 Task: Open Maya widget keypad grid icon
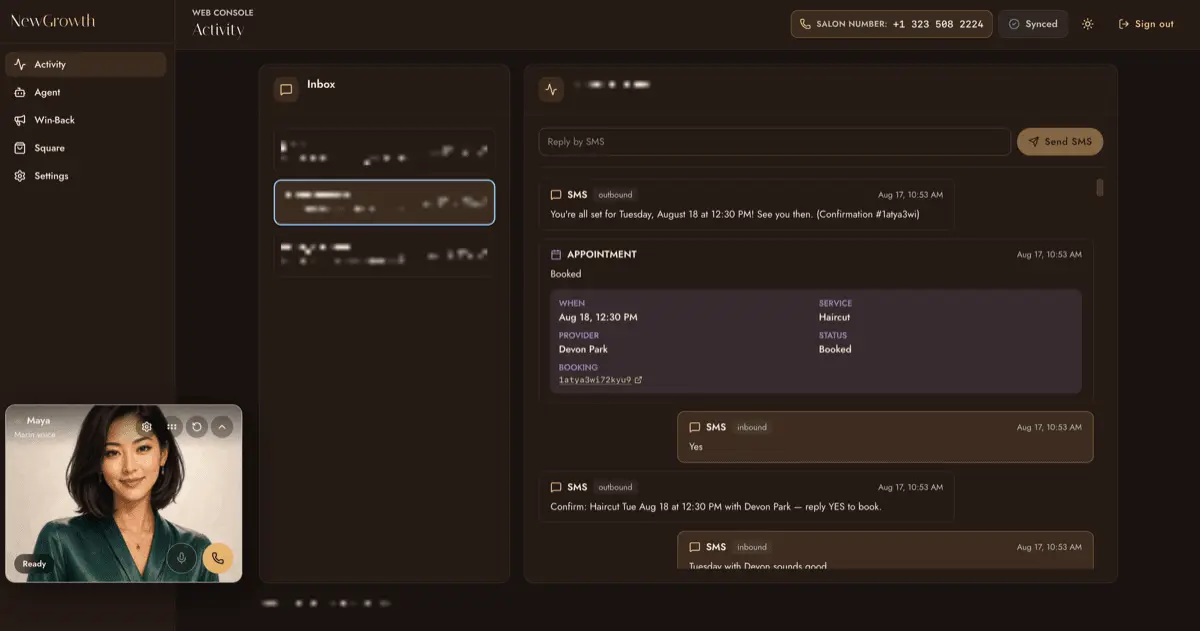(x=172, y=427)
